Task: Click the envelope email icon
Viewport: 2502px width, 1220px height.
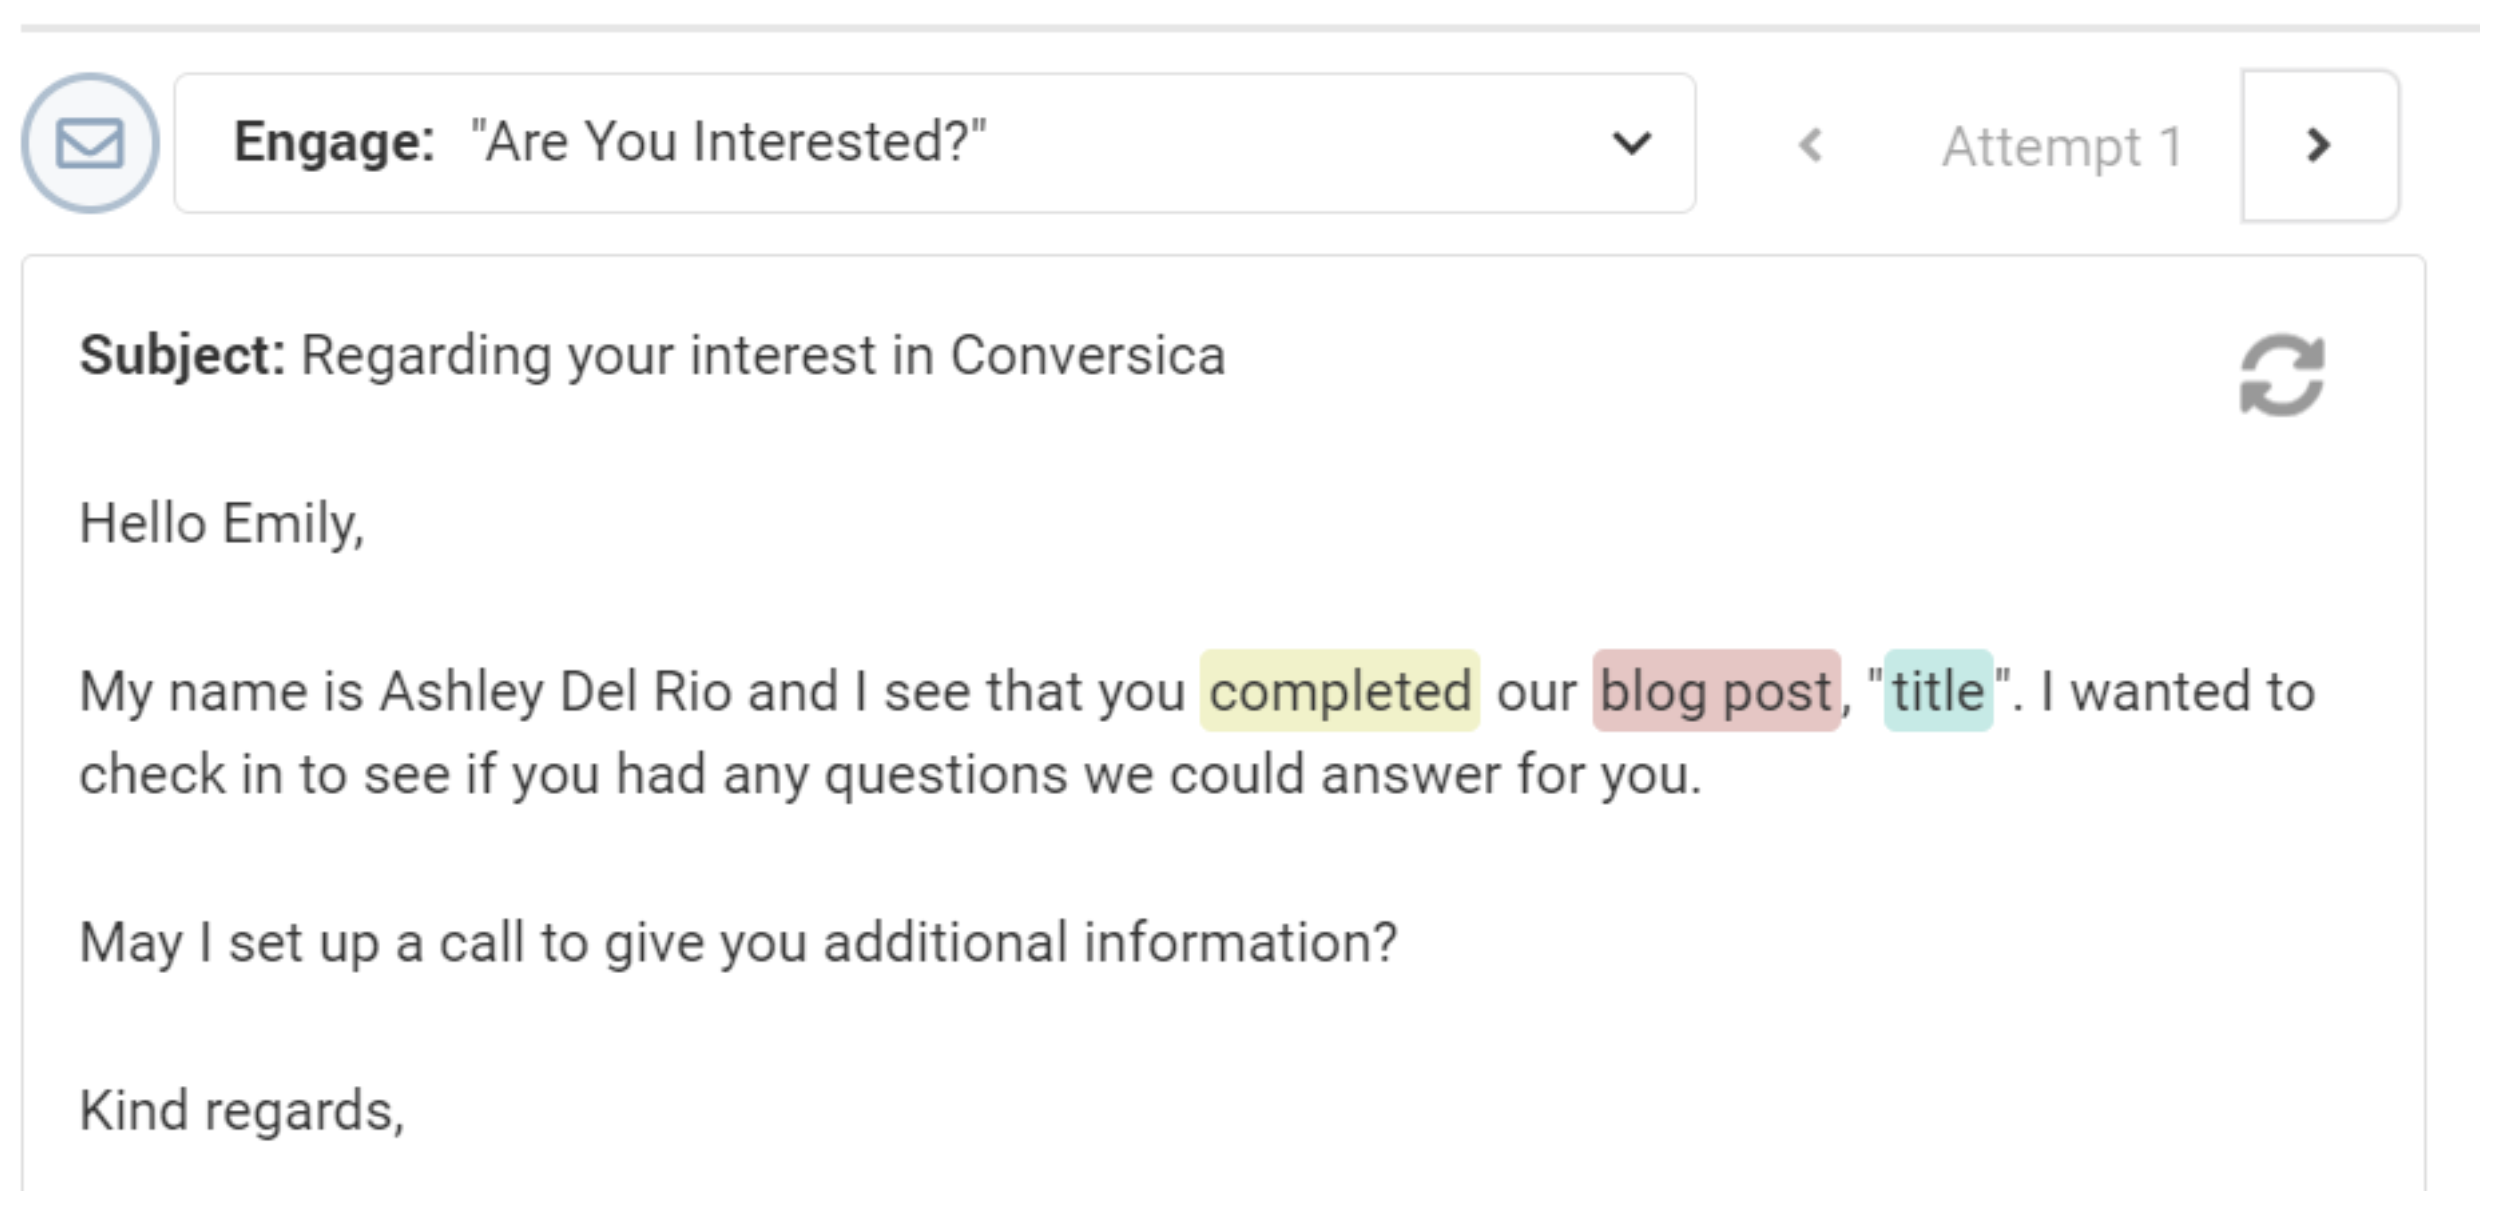Action: click(90, 143)
